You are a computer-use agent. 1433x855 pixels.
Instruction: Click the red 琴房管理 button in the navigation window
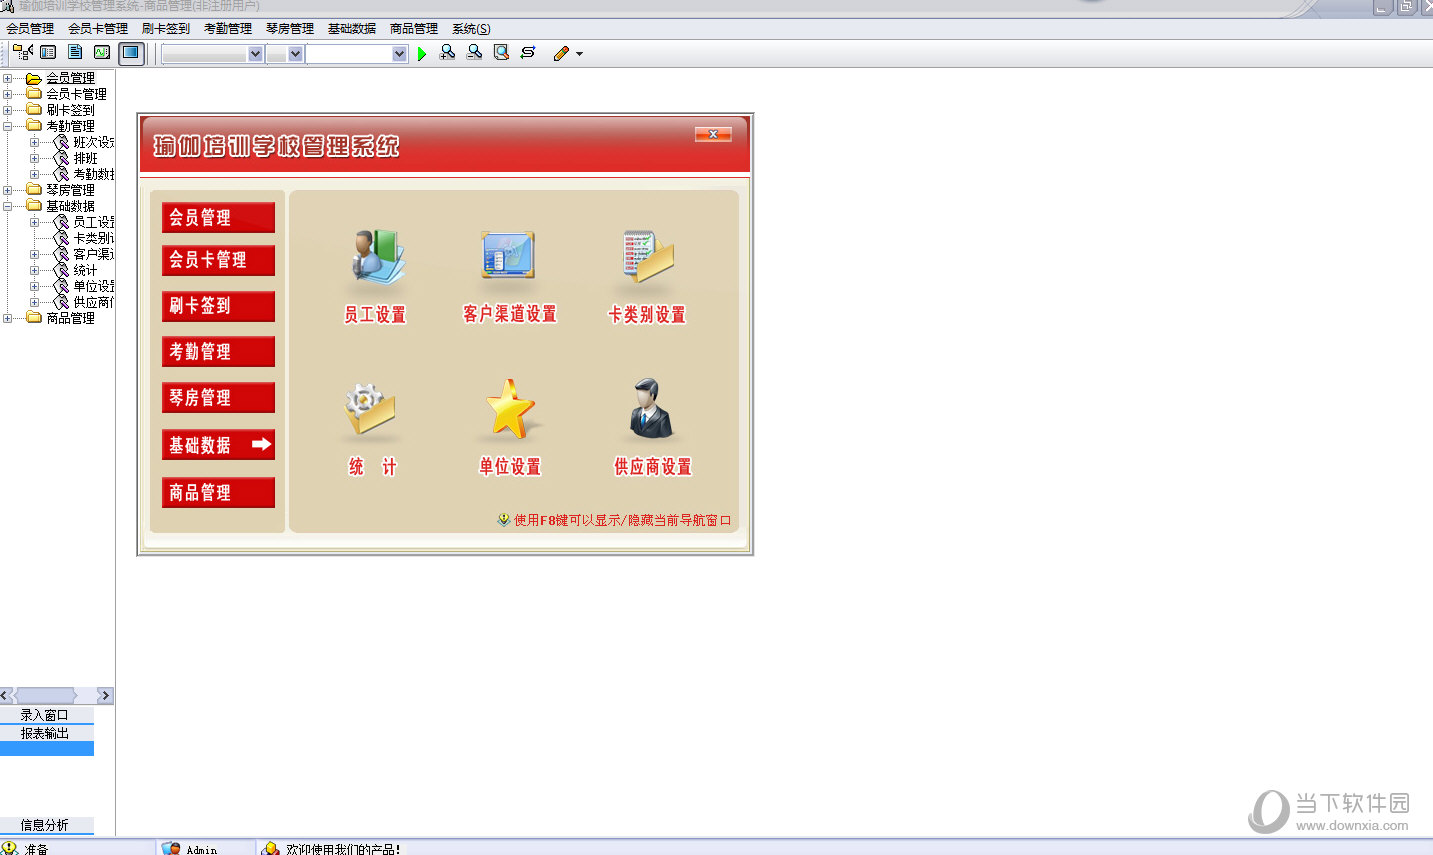click(218, 398)
